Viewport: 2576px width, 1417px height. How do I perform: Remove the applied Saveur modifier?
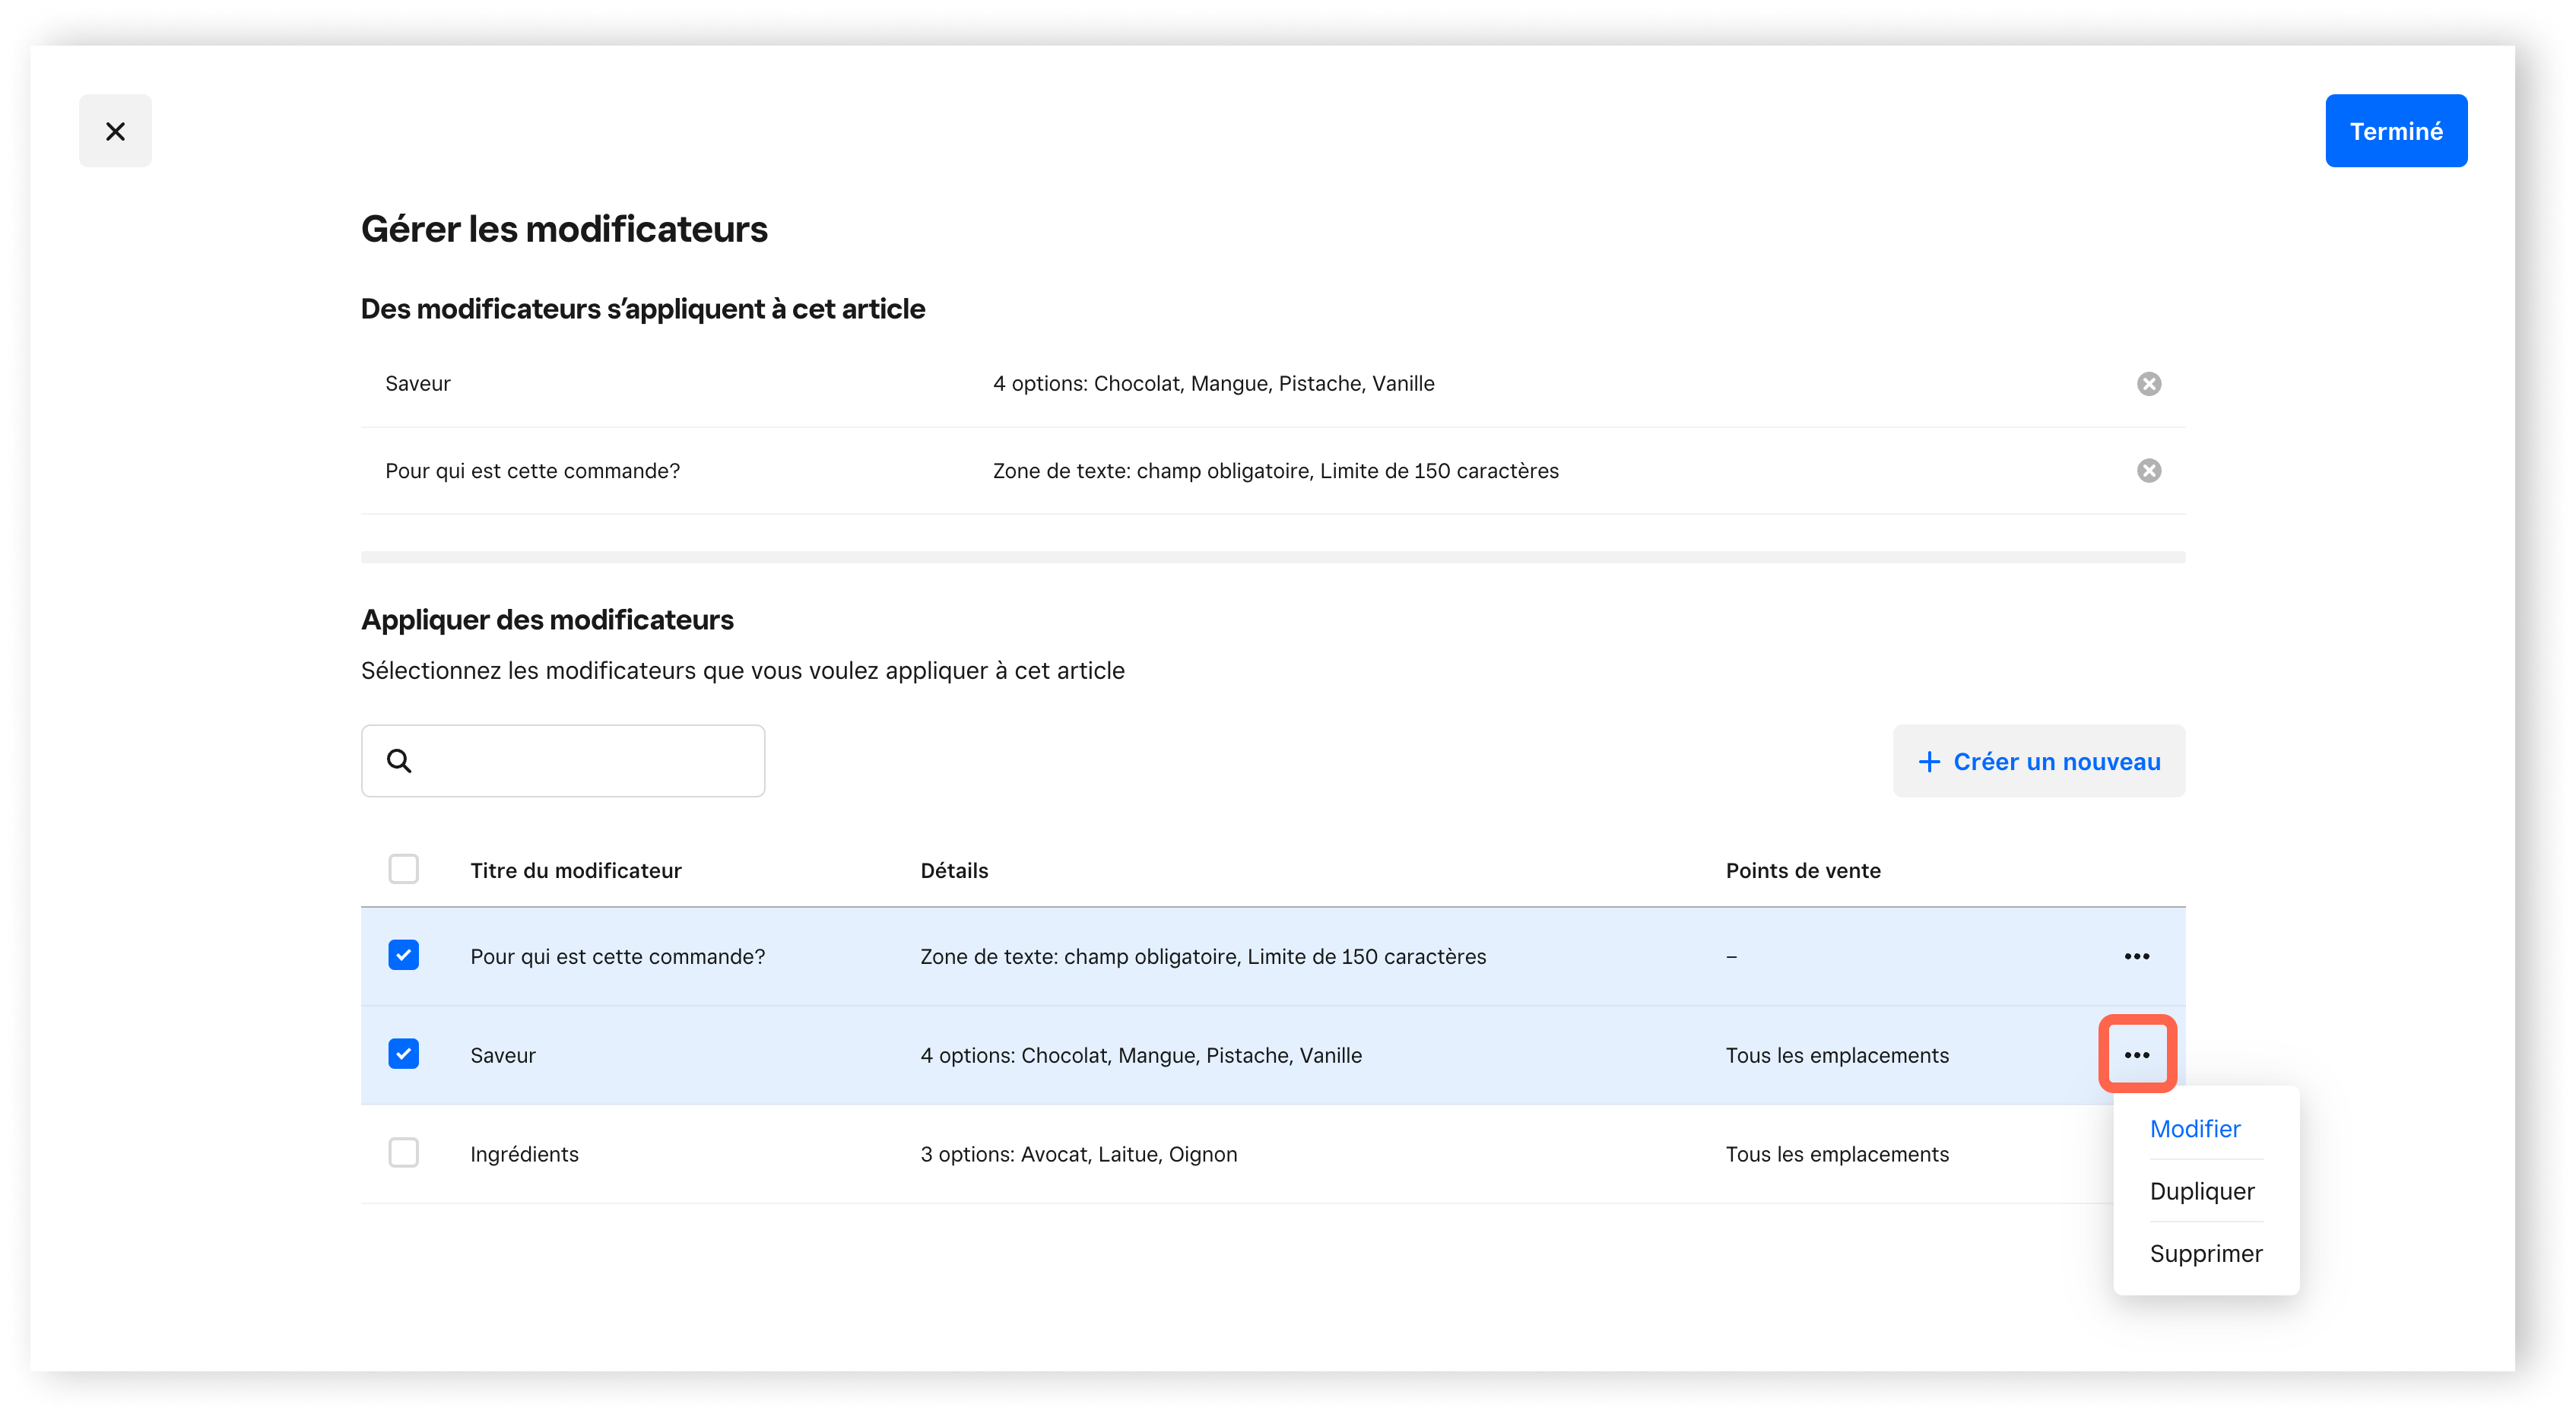2148,384
